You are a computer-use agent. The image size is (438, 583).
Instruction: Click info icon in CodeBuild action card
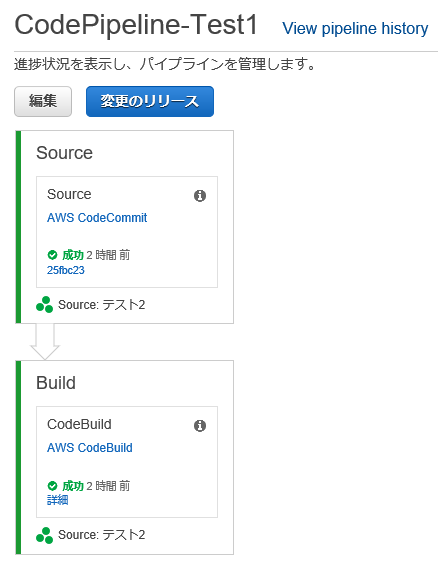pos(200,426)
